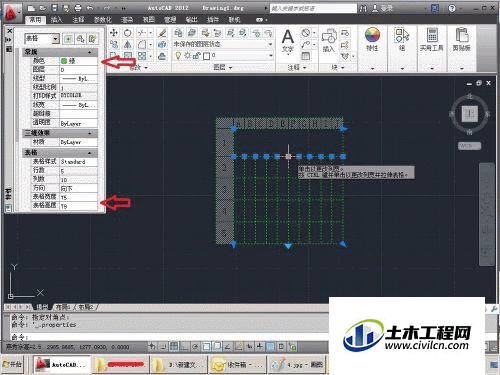500x375 pixels.
Task: Toggle snap mode in the status bar
Action: pyautogui.click(x=163, y=347)
